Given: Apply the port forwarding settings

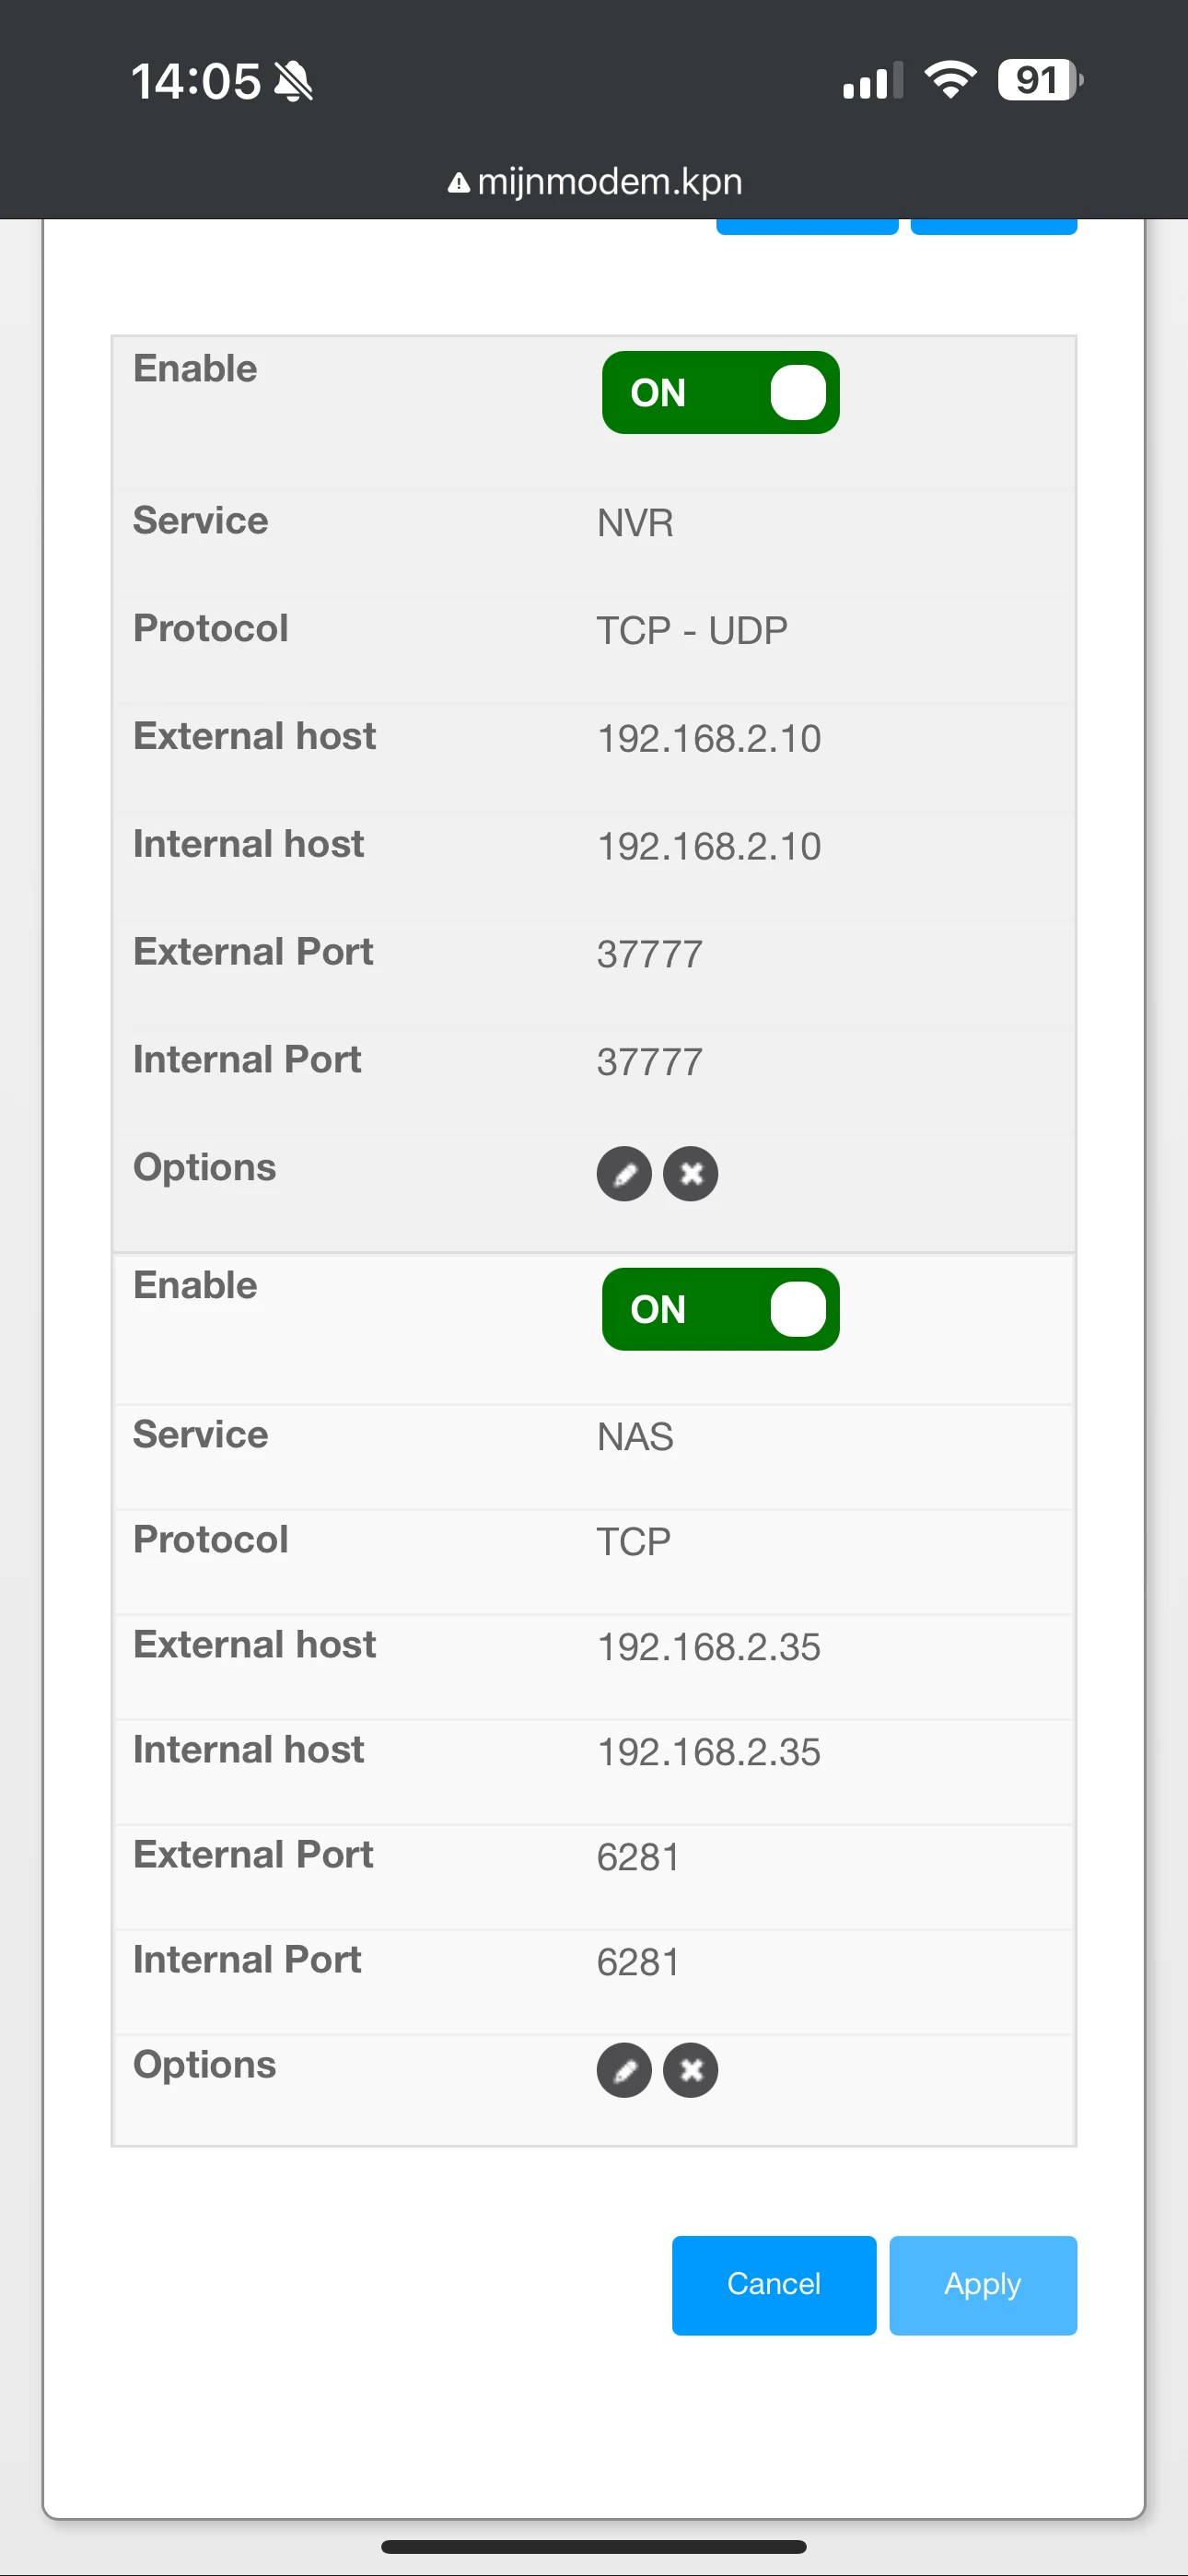Looking at the screenshot, I should [983, 2285].
